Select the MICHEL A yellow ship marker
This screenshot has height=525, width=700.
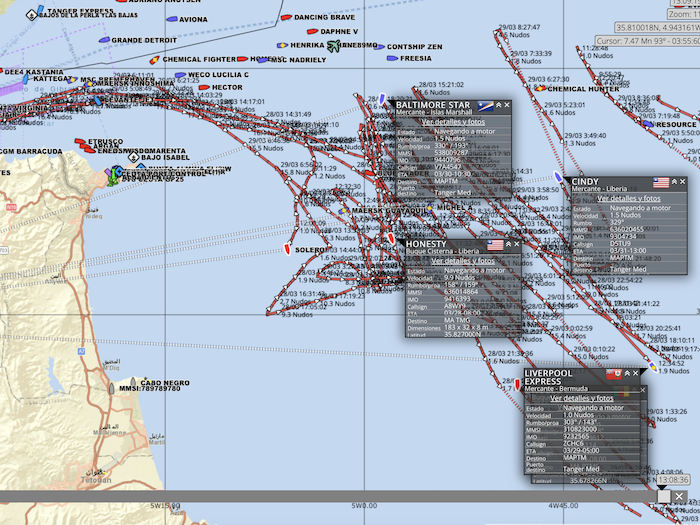(x=429, y=208)
